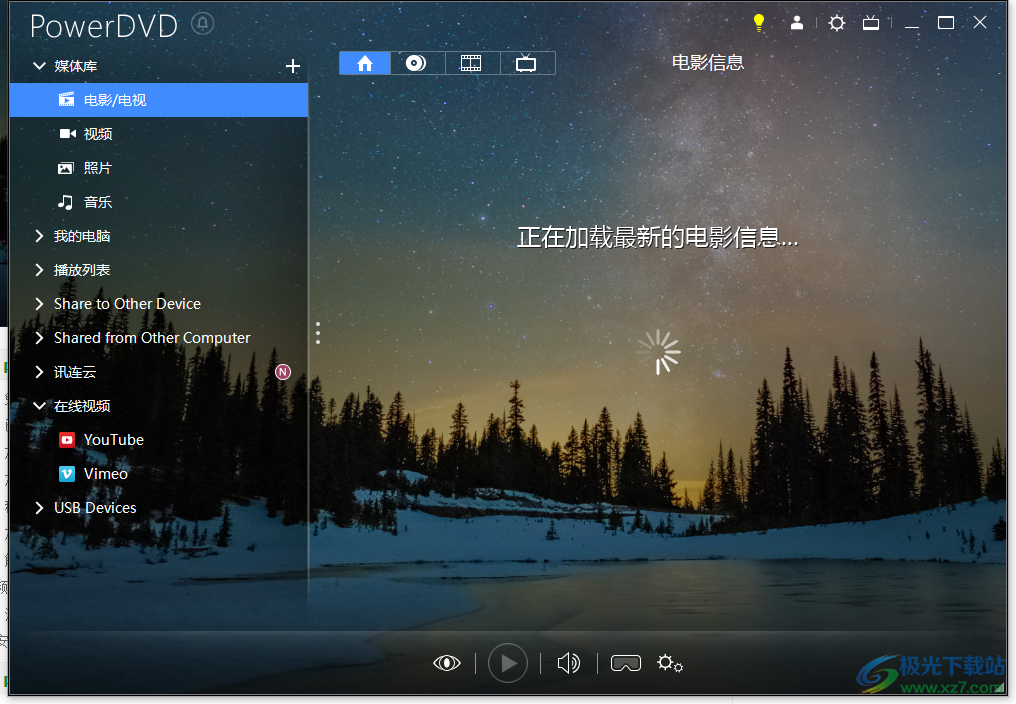Expand Shared from Other Computer chevron
The width and height of the screenshot is (1016, 704).
[x=40, y=338]
